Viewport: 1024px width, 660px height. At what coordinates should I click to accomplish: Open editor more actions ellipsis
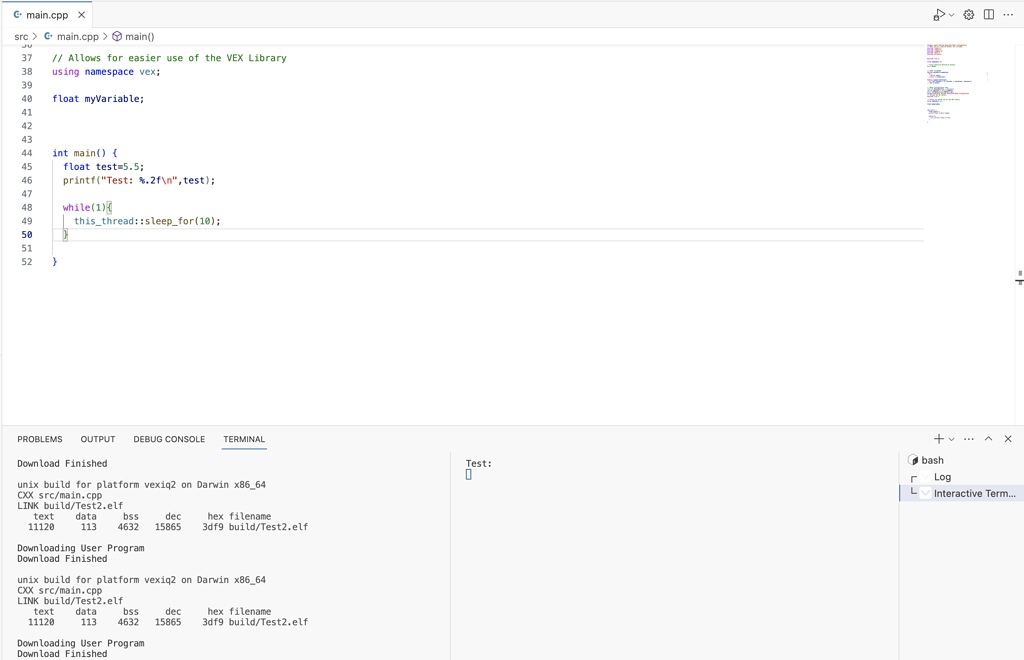click(1008, 14)
